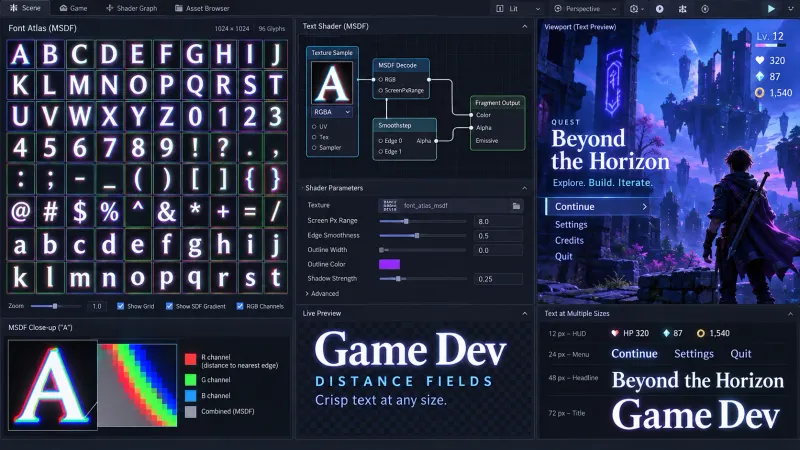Click the A texture preview on Texture Sample node
Viewport: 800px width, 450px height.
(332, 83)
